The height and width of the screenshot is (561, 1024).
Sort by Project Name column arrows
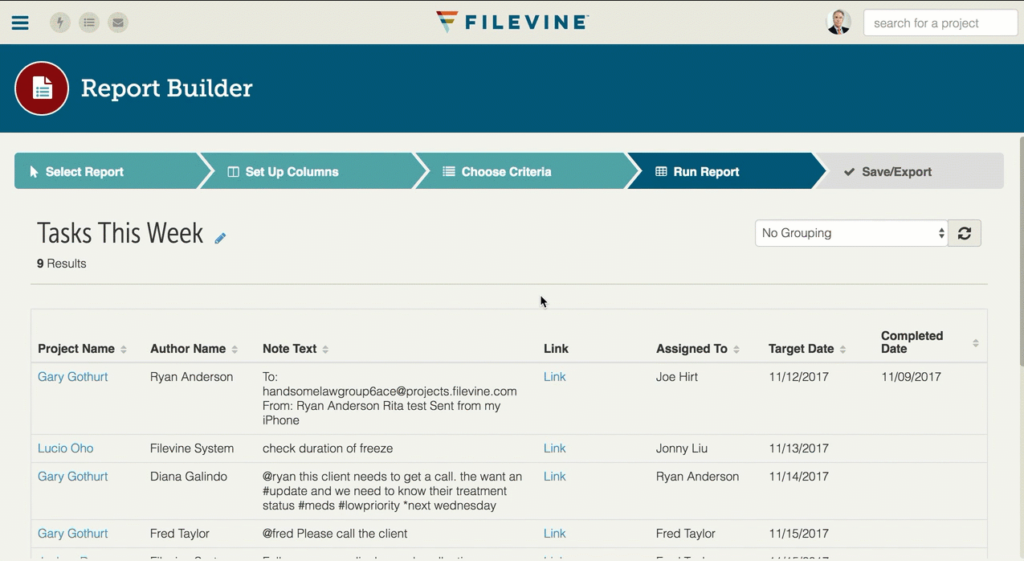[x=123, y=349]
